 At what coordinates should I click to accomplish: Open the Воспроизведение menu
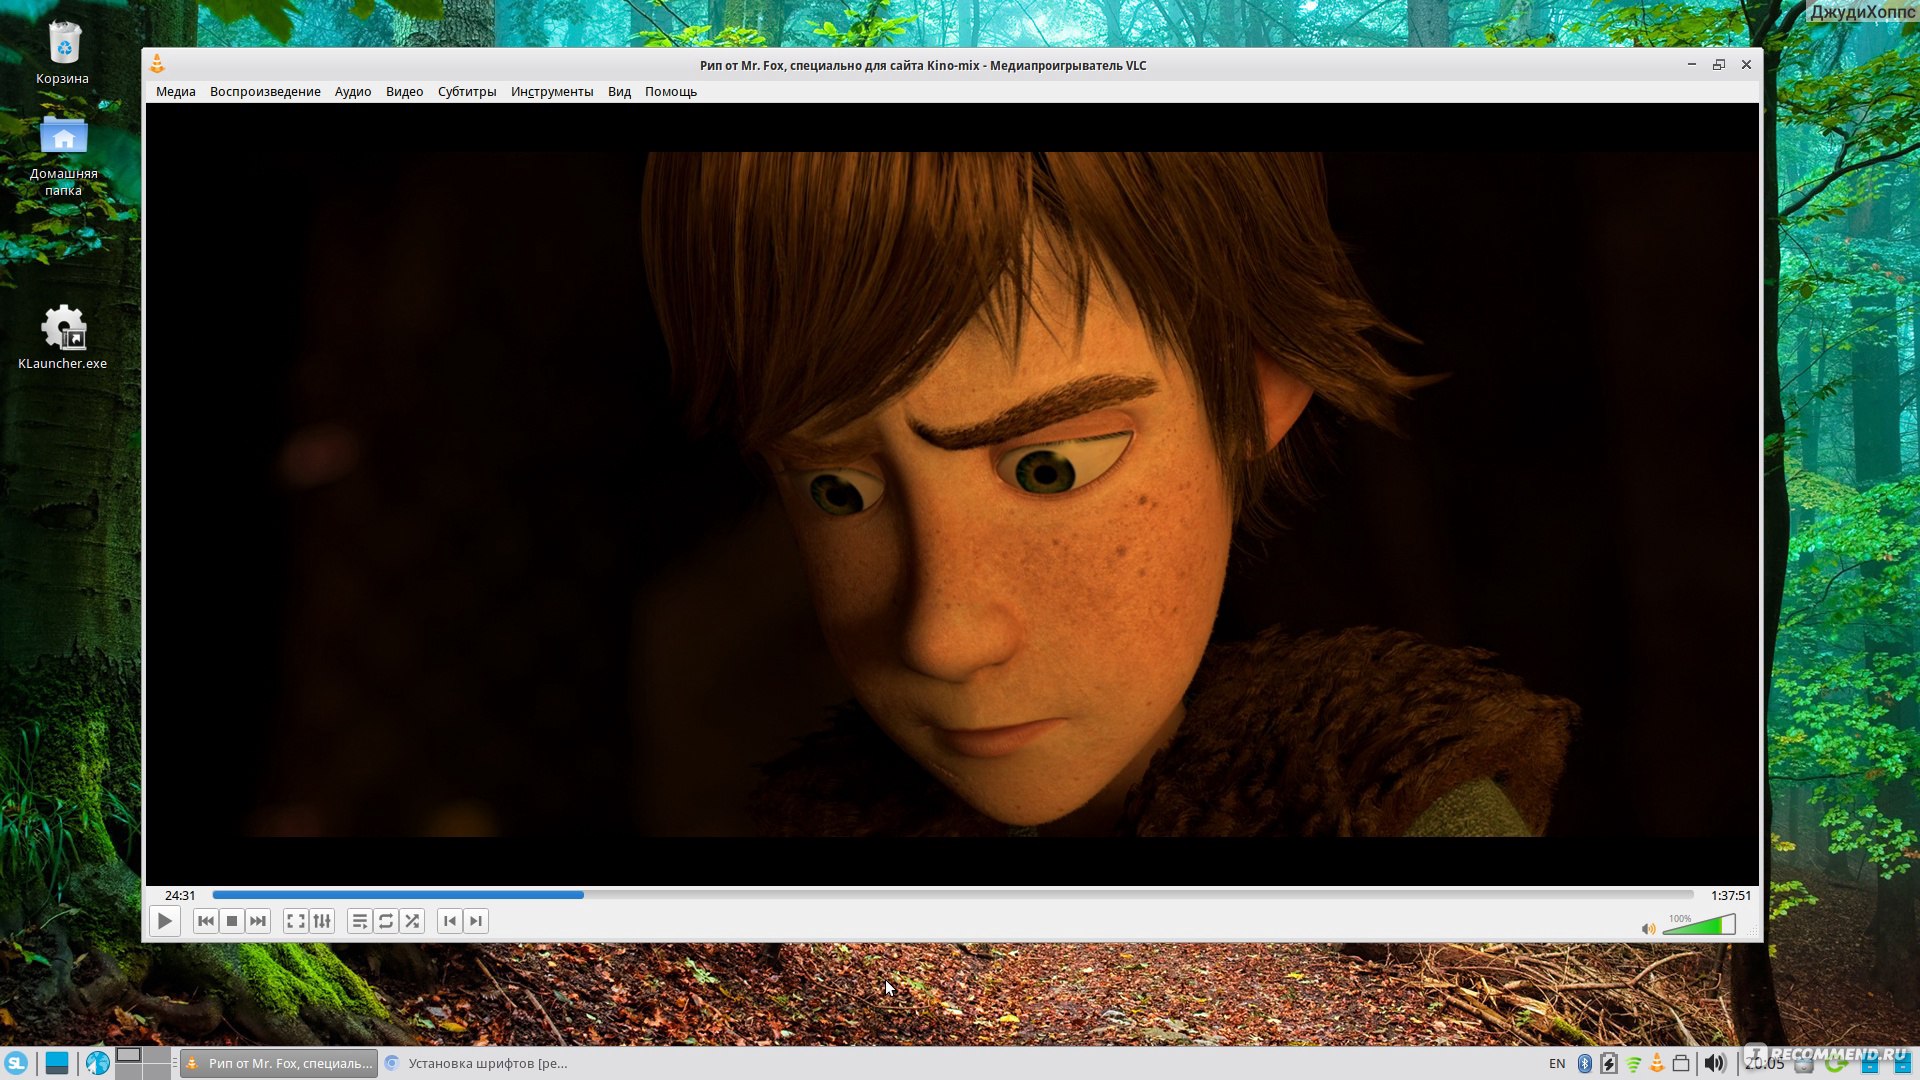(x=265, y=91)
